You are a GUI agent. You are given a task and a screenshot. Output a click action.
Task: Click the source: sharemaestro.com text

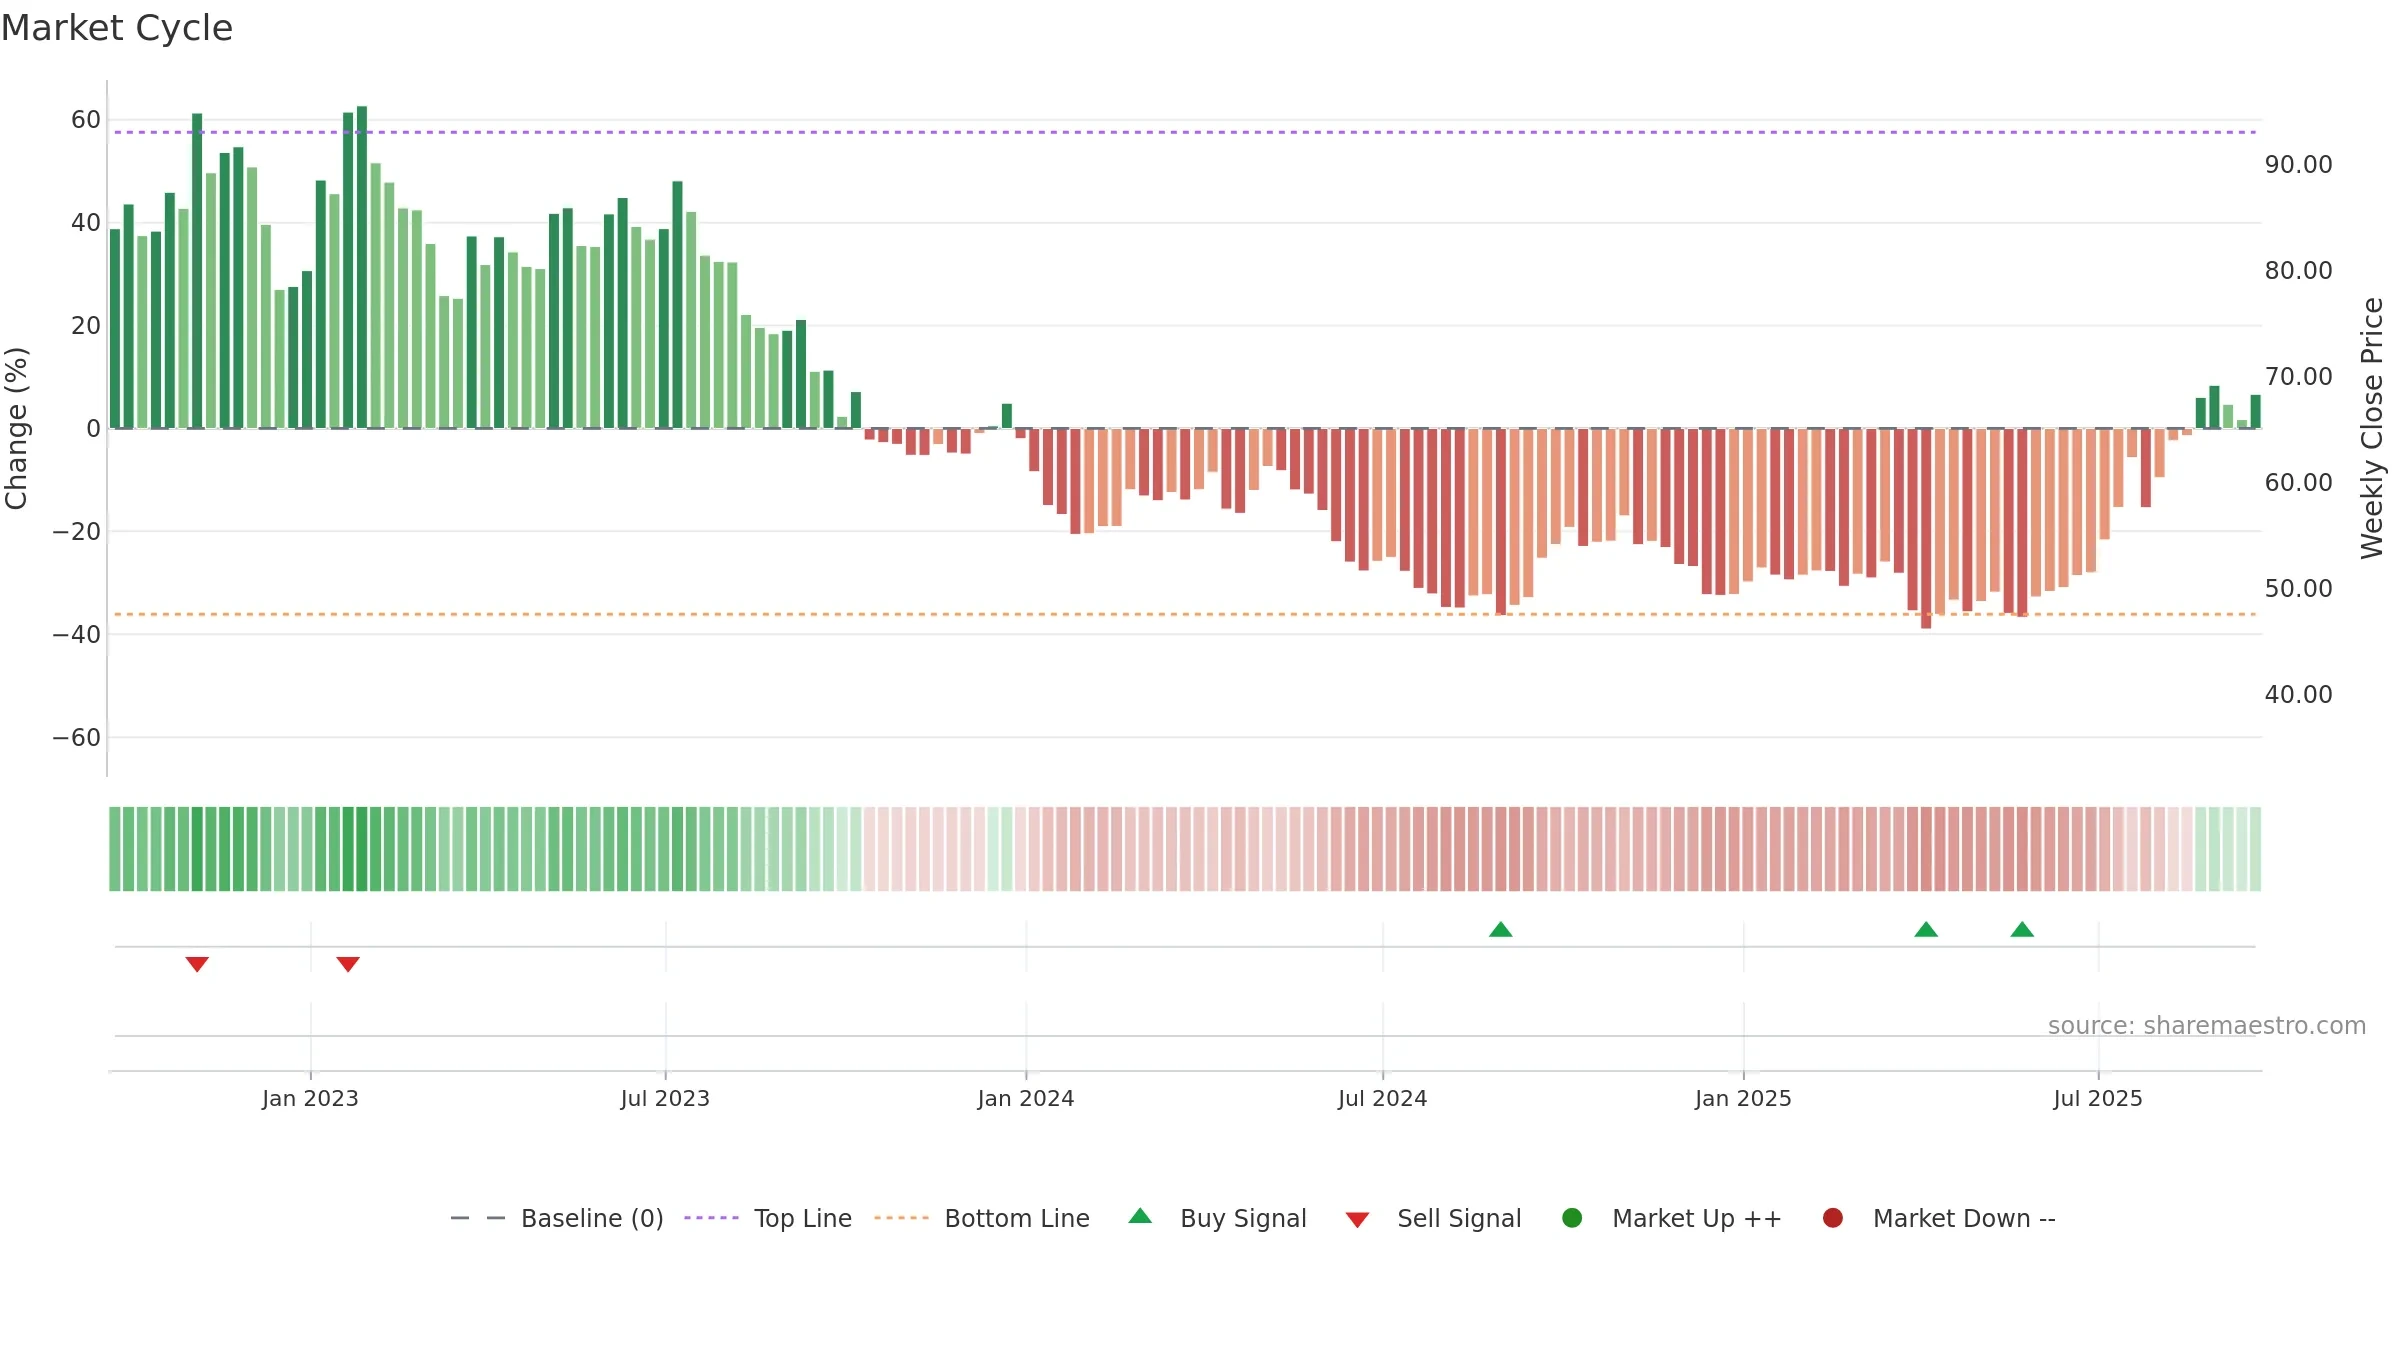(x=2207, y=1025)
